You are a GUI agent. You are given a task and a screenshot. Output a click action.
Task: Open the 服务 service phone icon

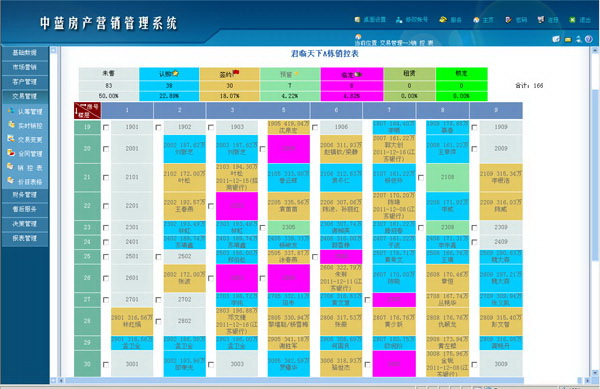pyautogui.click(x=443, y=19)
